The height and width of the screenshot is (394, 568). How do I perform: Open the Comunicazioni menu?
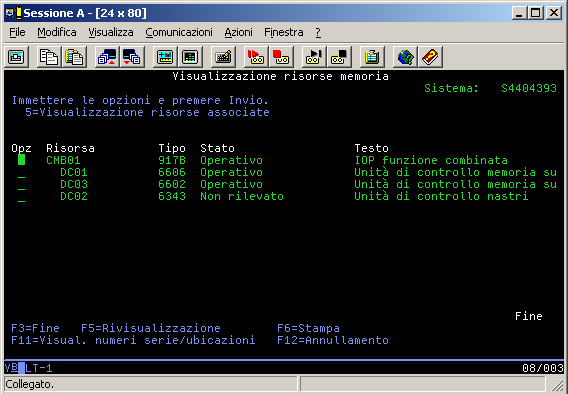point(179,32)
